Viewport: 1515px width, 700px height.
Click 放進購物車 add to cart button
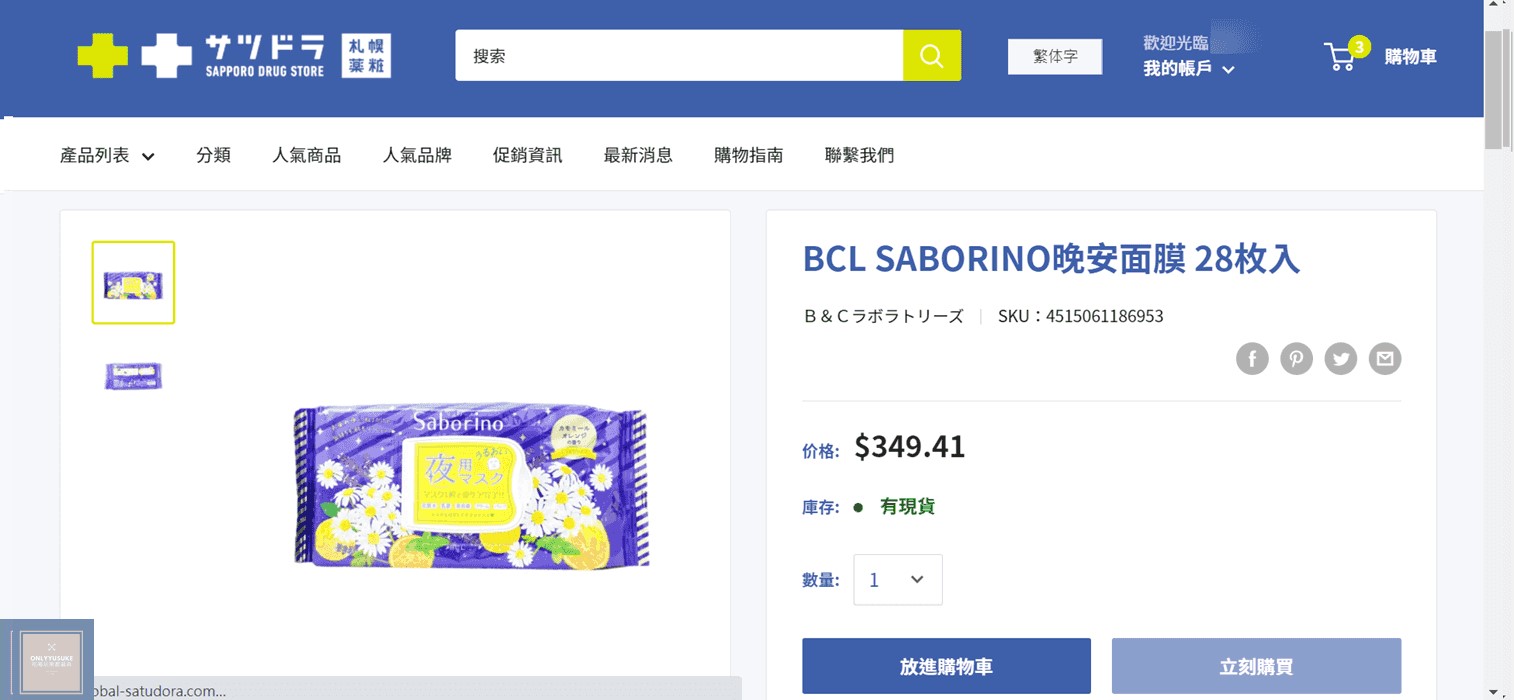coord(946,666)
